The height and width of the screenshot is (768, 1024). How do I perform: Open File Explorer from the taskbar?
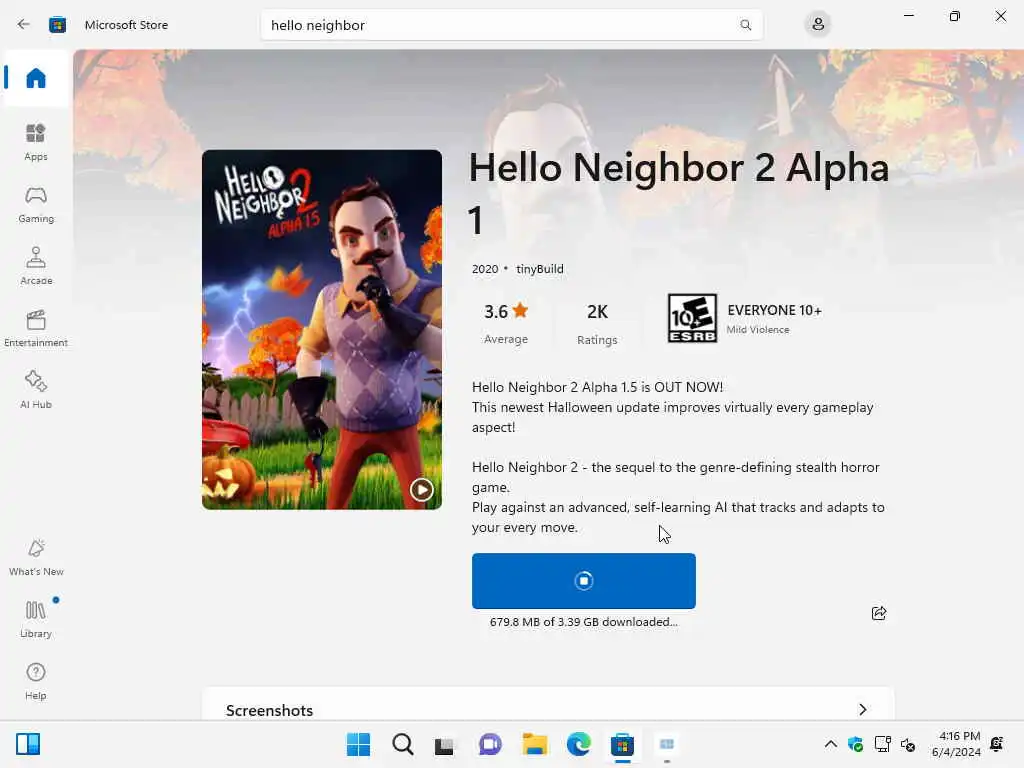click(534, 744)
